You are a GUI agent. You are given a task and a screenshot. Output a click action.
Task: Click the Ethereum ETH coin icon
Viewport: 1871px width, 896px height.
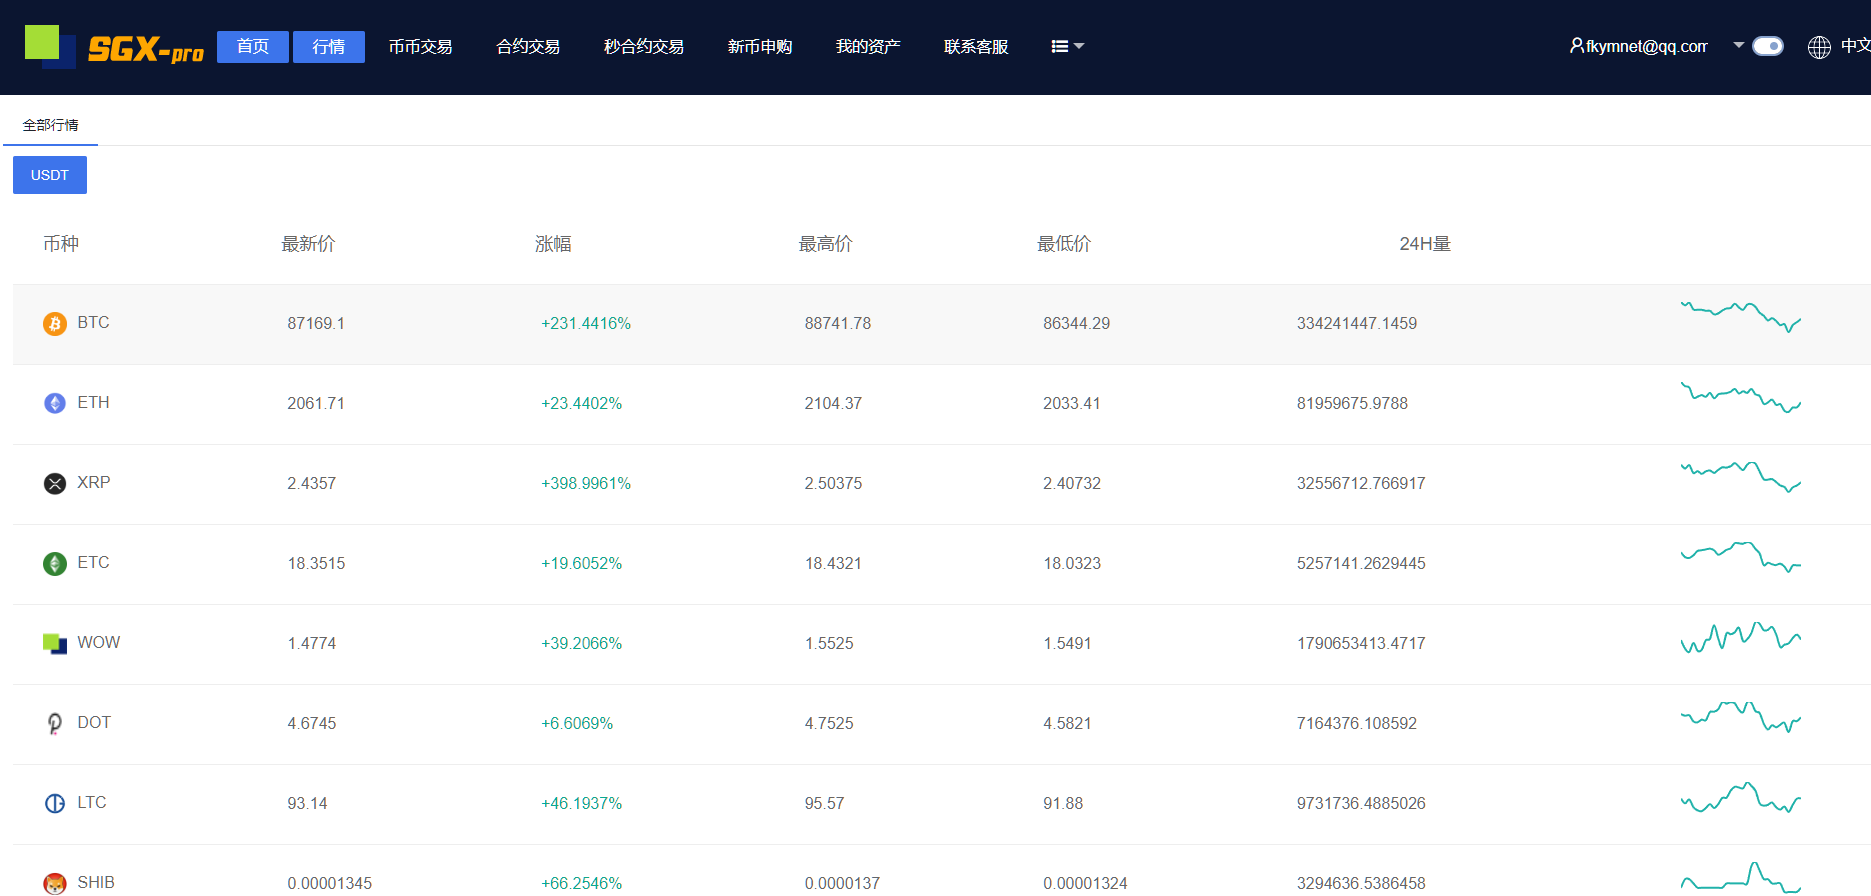click(55, 403)
